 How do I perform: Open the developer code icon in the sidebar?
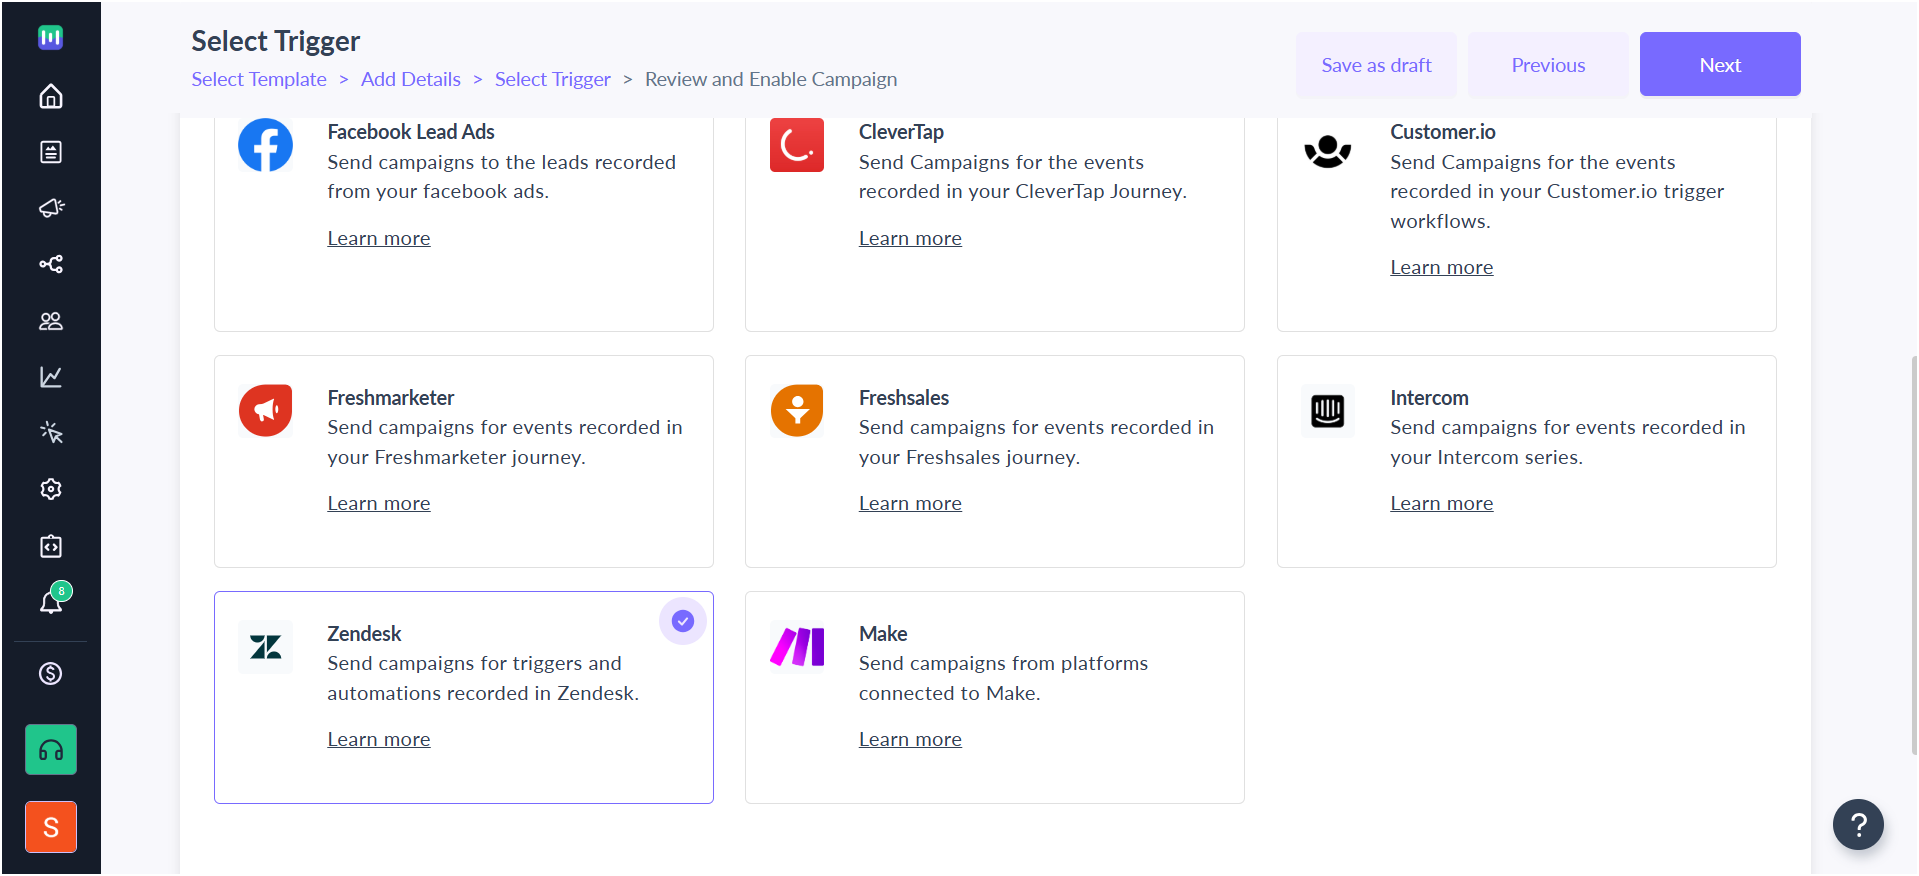coord(51,546)
